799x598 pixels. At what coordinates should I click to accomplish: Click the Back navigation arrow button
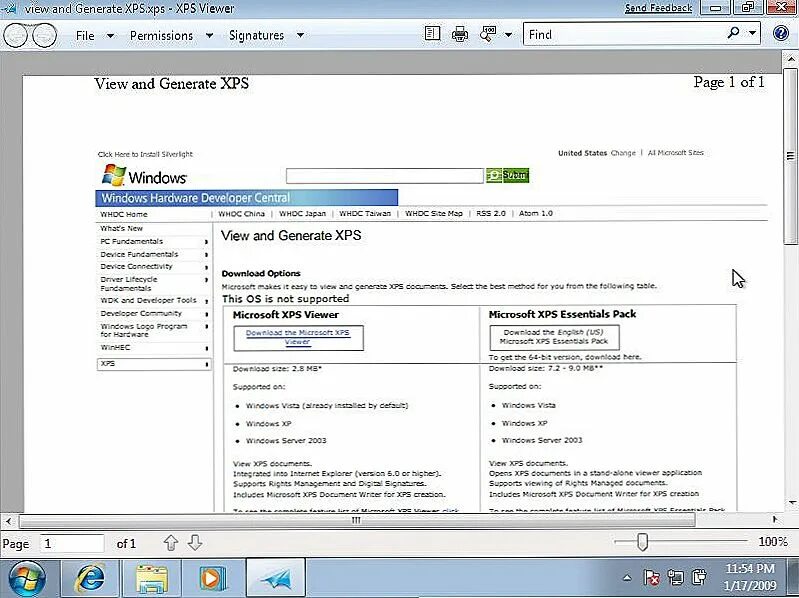click(x=15, y=35)
